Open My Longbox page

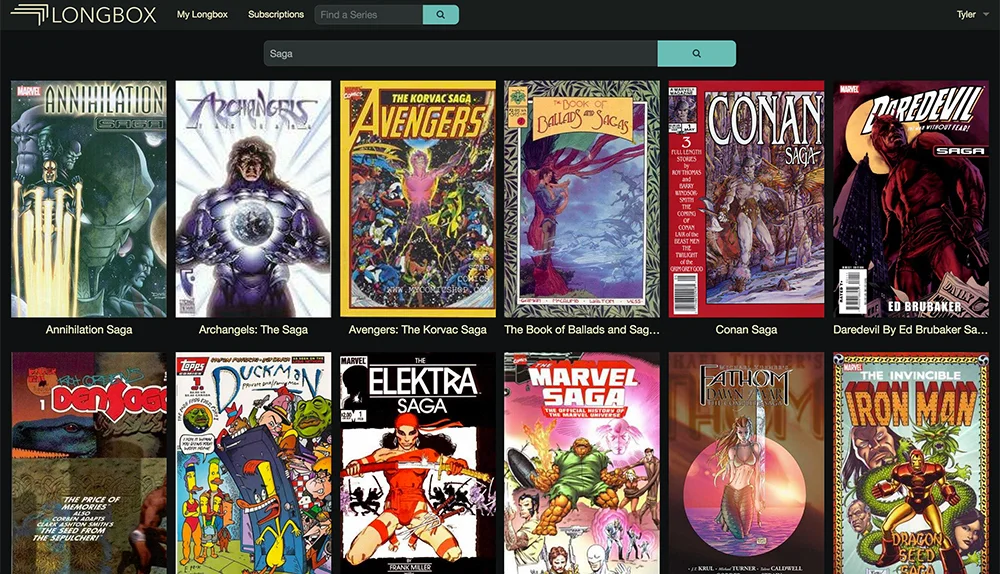[202, 14]
